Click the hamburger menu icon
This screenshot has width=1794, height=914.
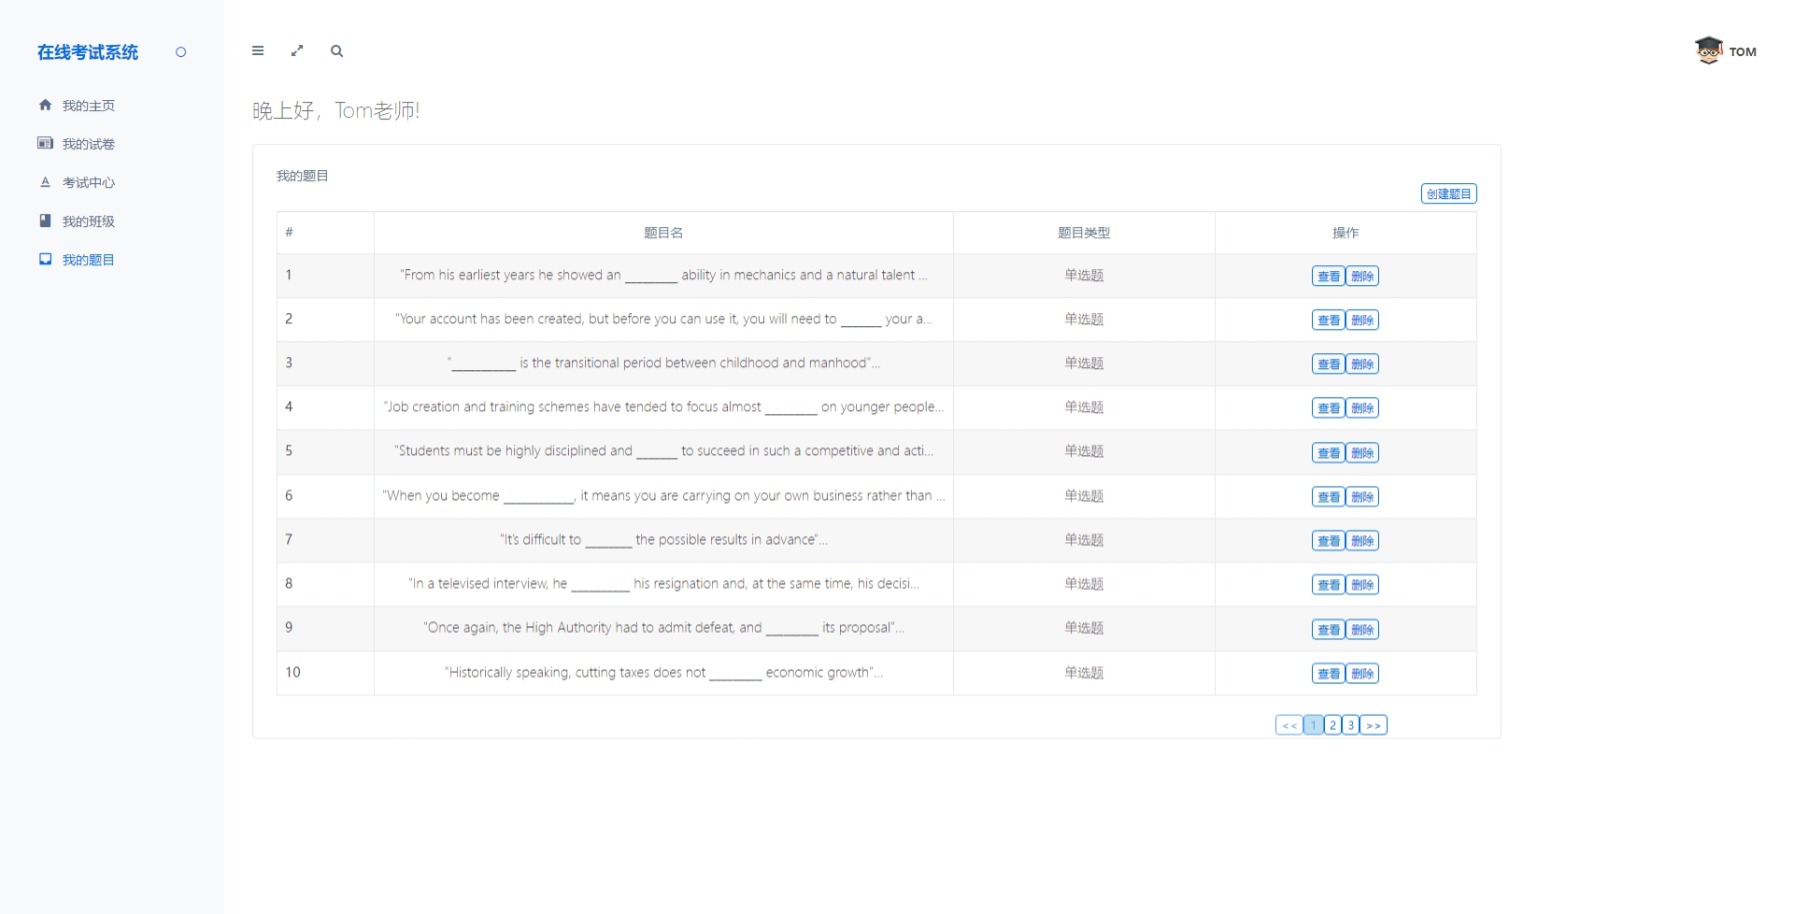click(x=258, y=51)
